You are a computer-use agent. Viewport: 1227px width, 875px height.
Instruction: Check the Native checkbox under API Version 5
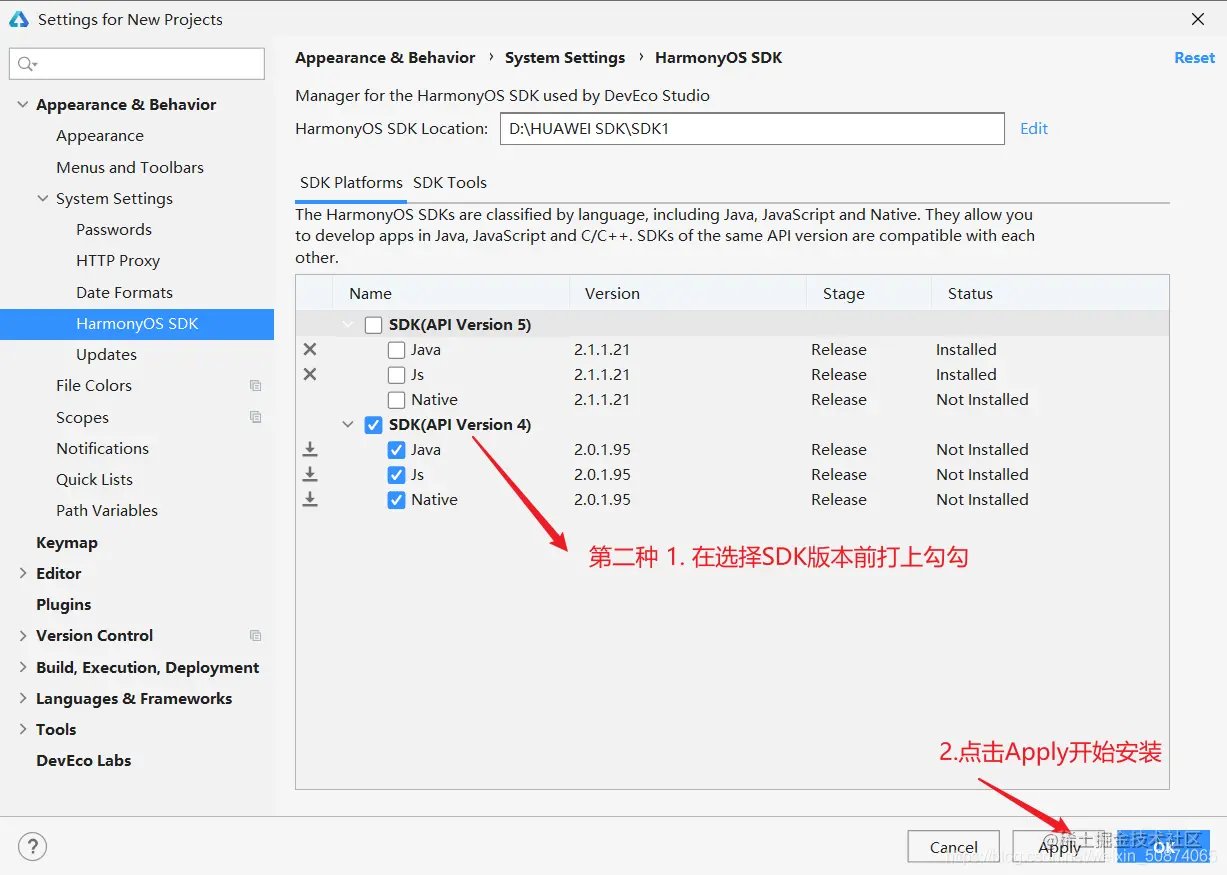(396, 399)
